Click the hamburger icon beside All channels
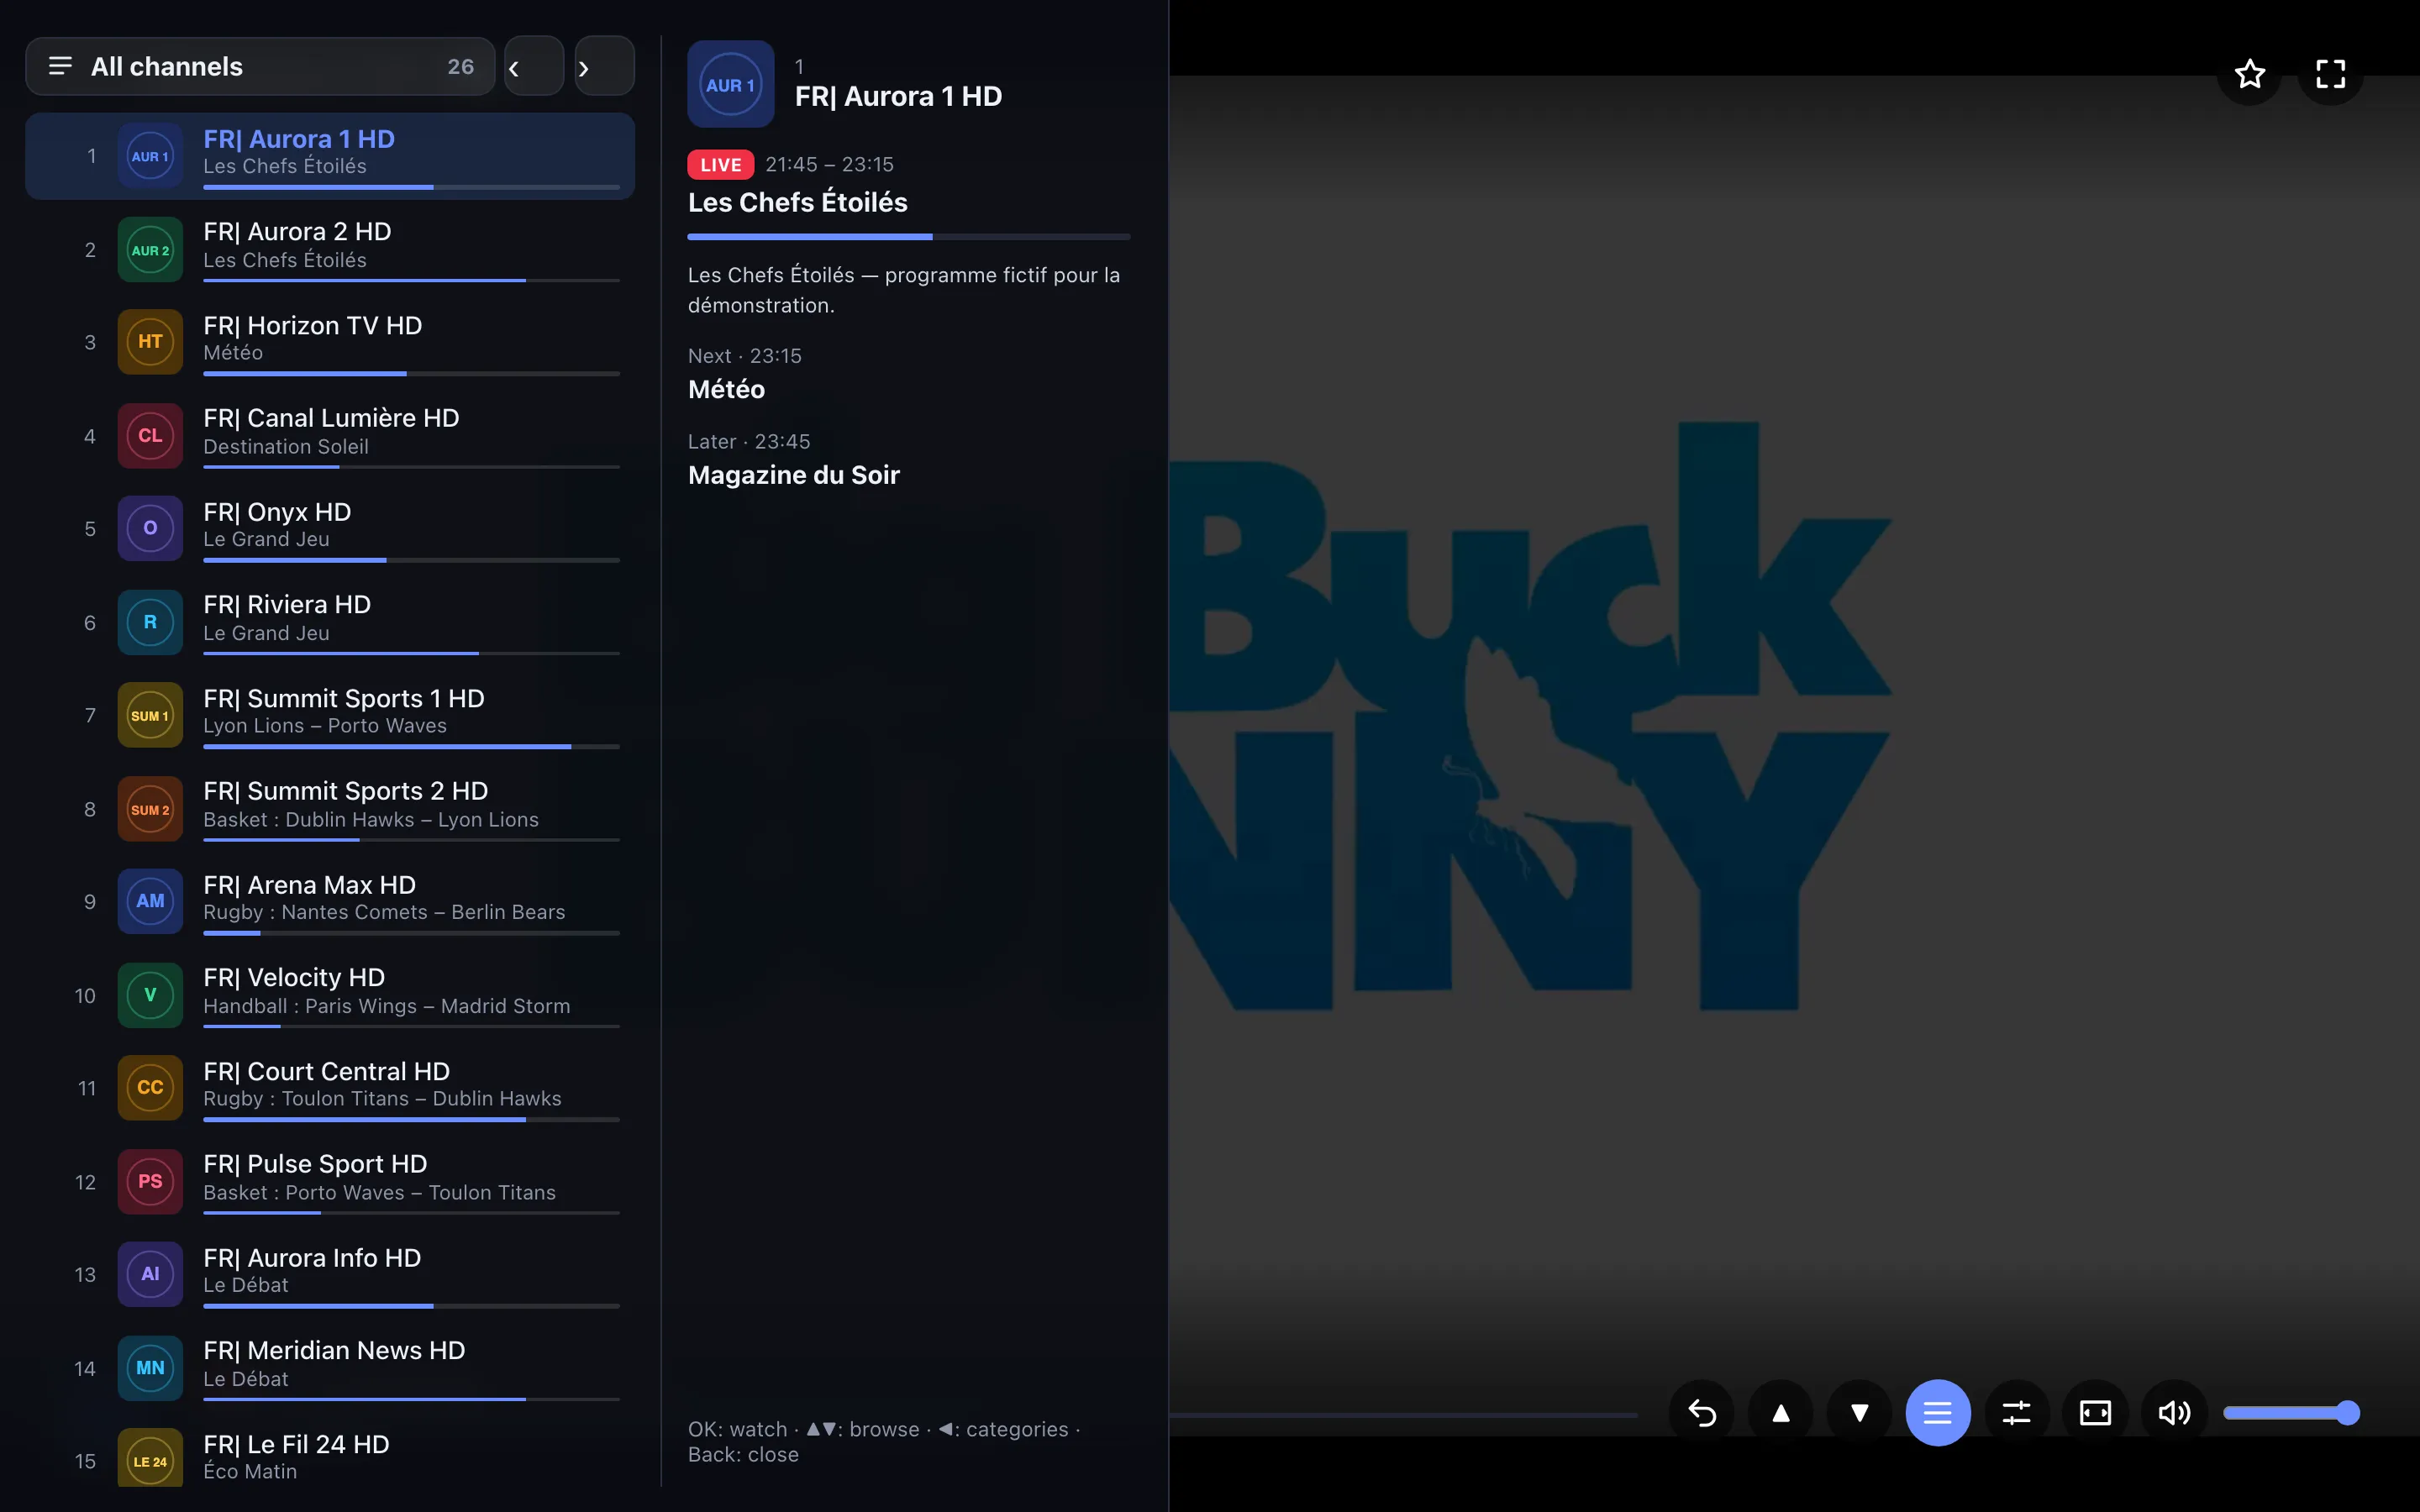 [x=60, y=66]
